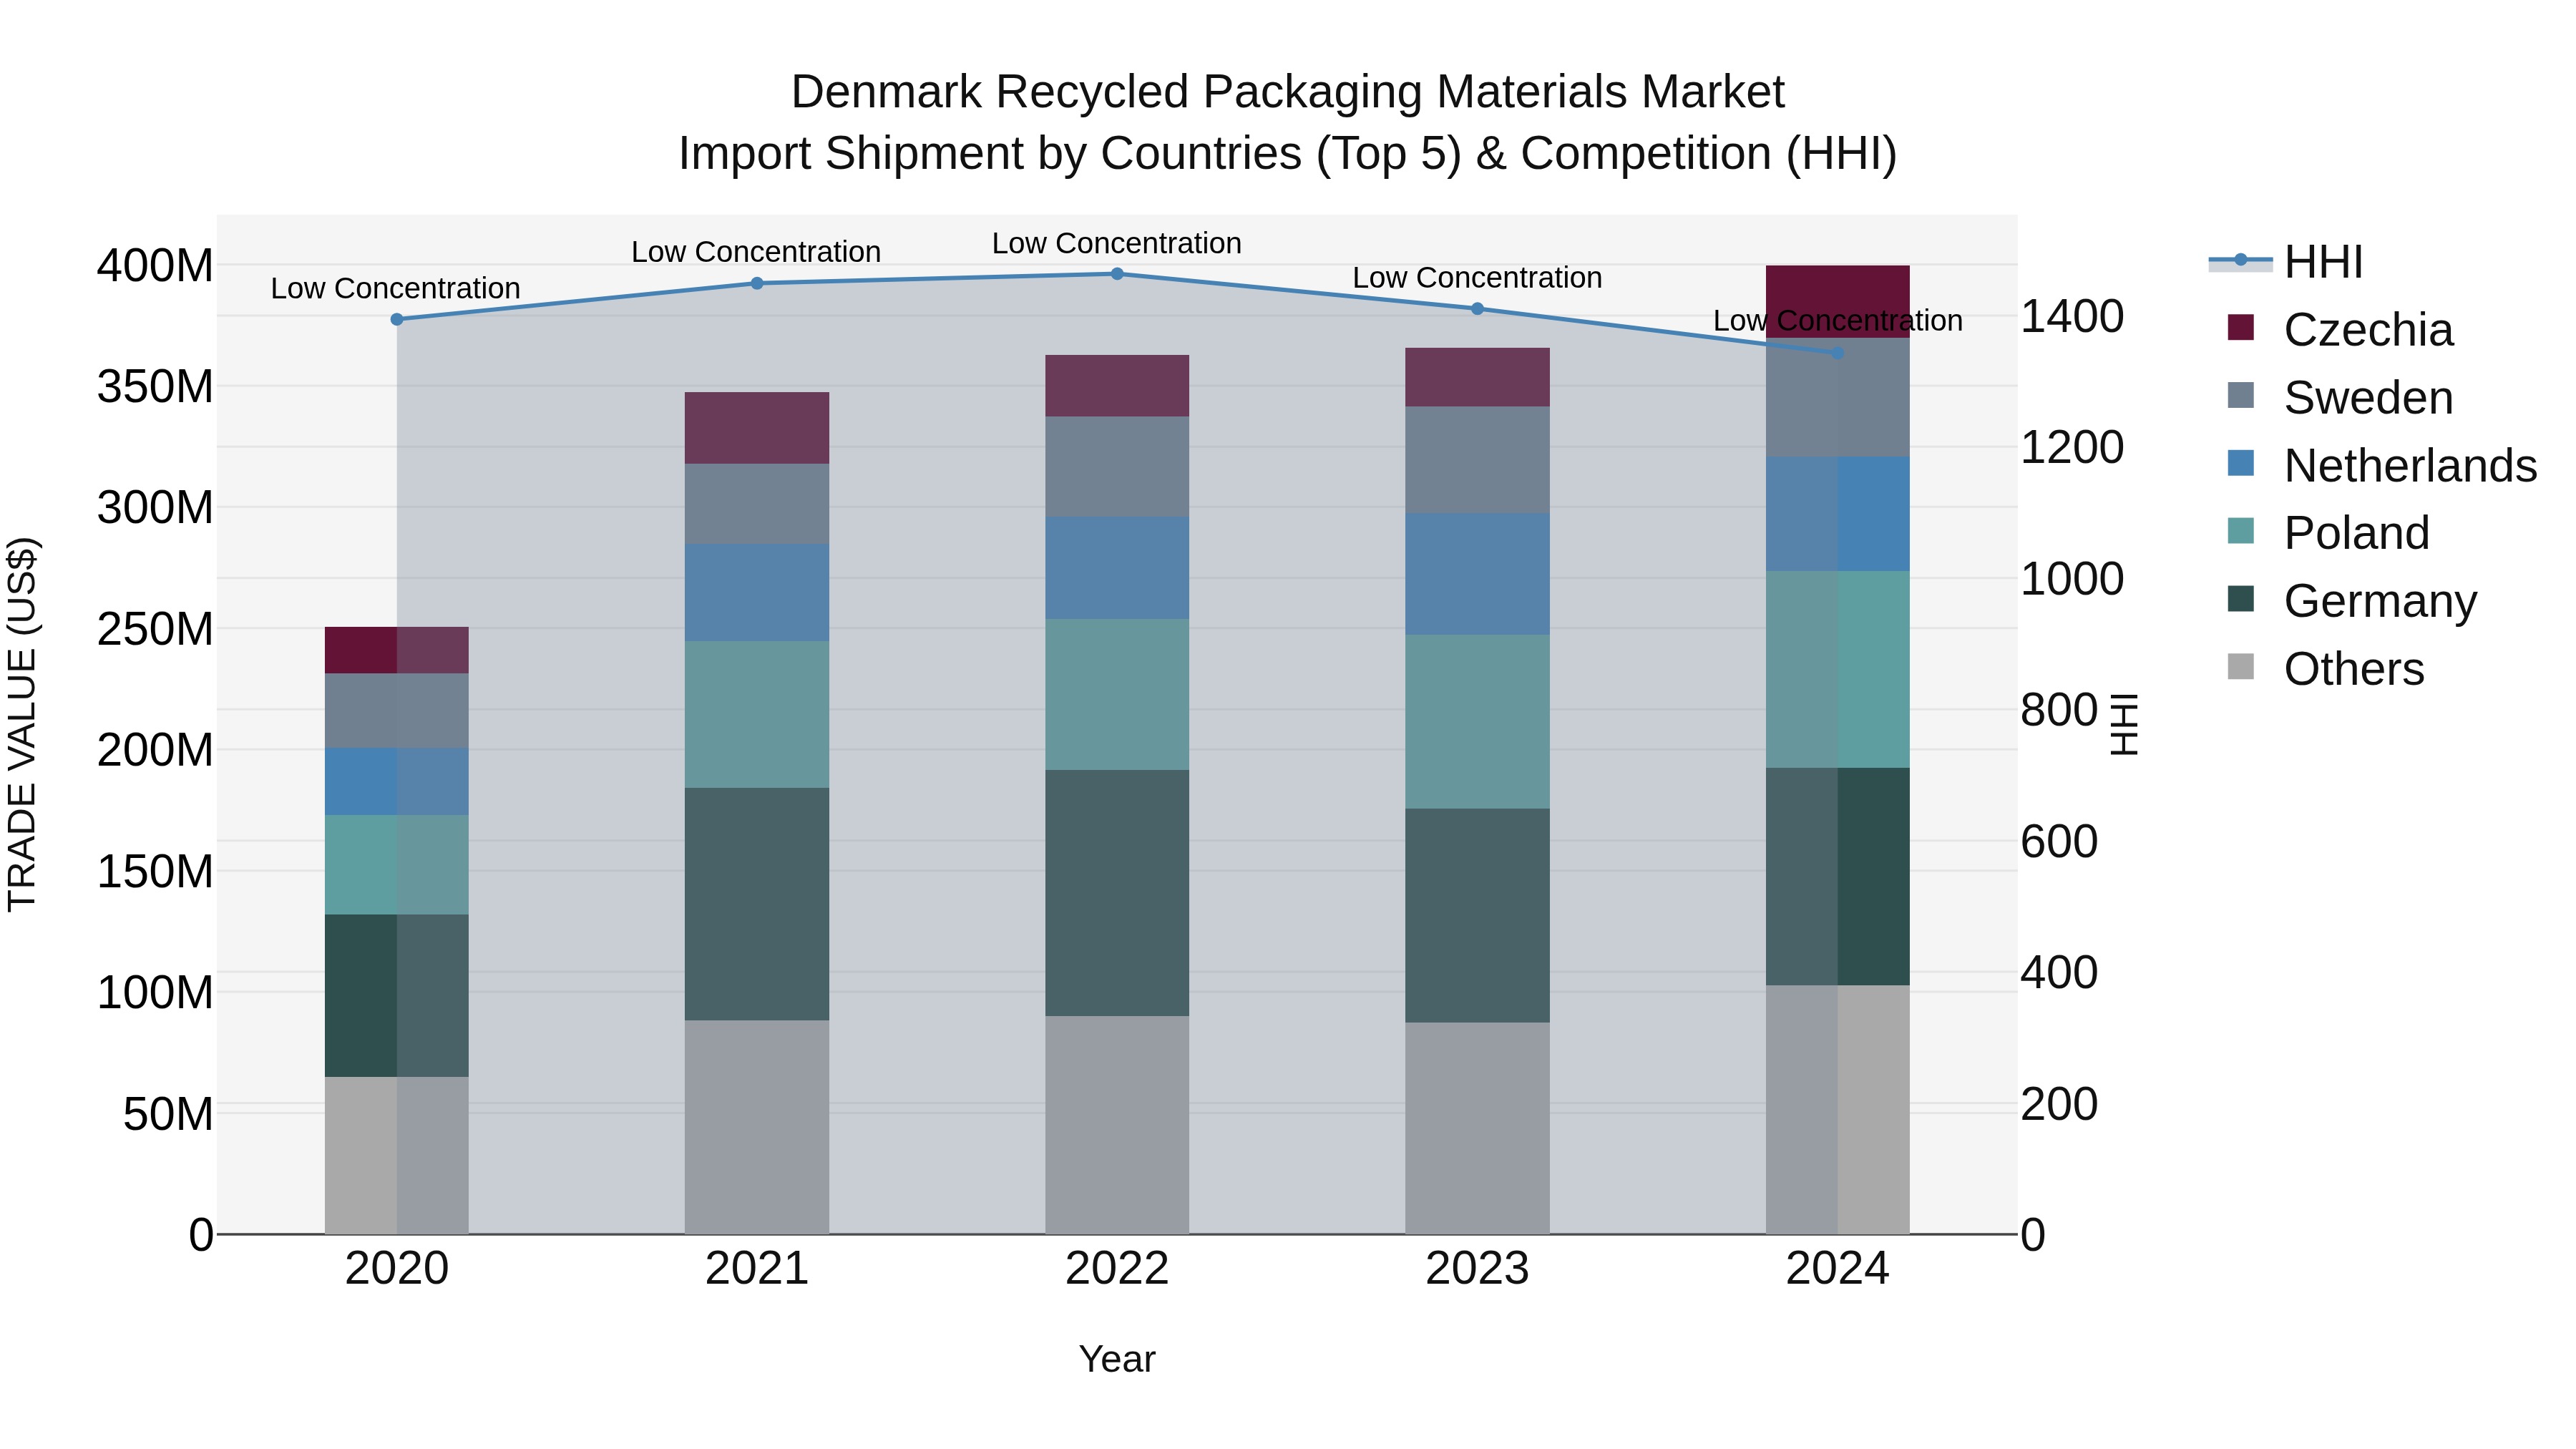Click the TRADE VALUE (US$) axis title

tap(22, 724)
